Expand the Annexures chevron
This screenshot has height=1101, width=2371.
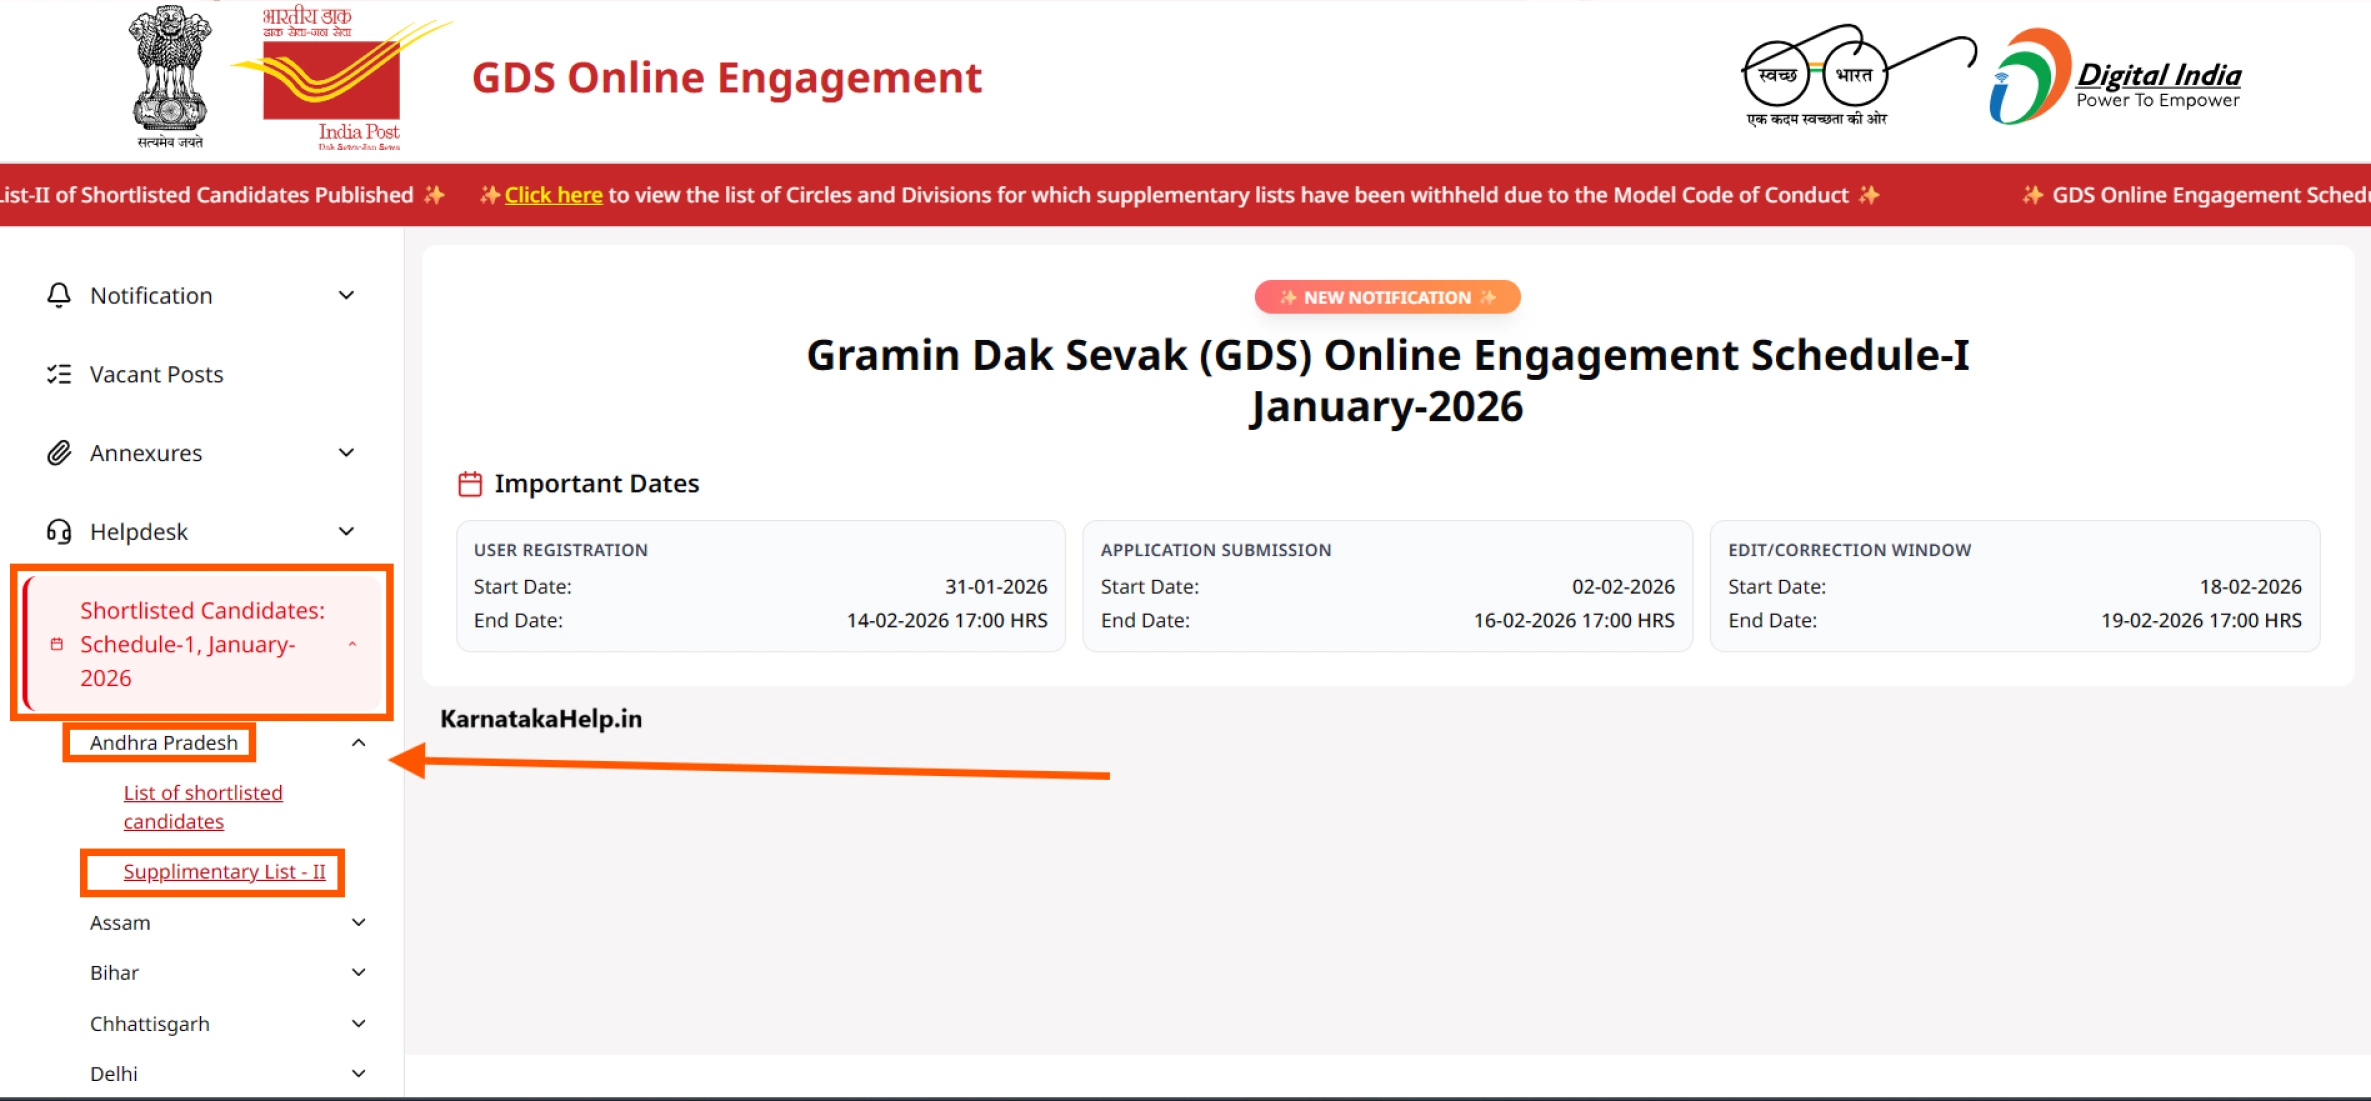click(346, 453)
